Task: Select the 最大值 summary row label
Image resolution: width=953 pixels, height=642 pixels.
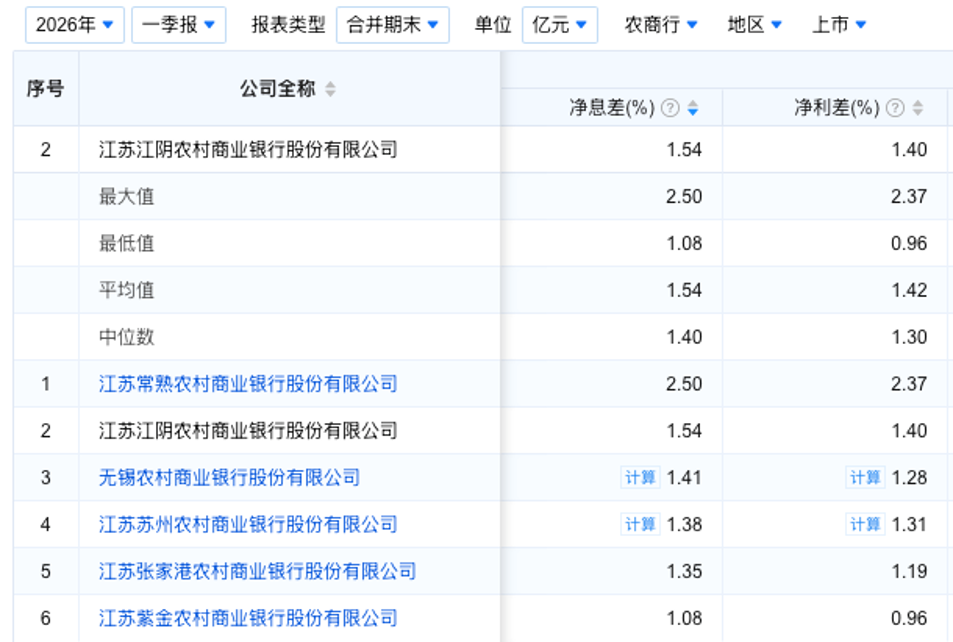Action: [126, 196]
